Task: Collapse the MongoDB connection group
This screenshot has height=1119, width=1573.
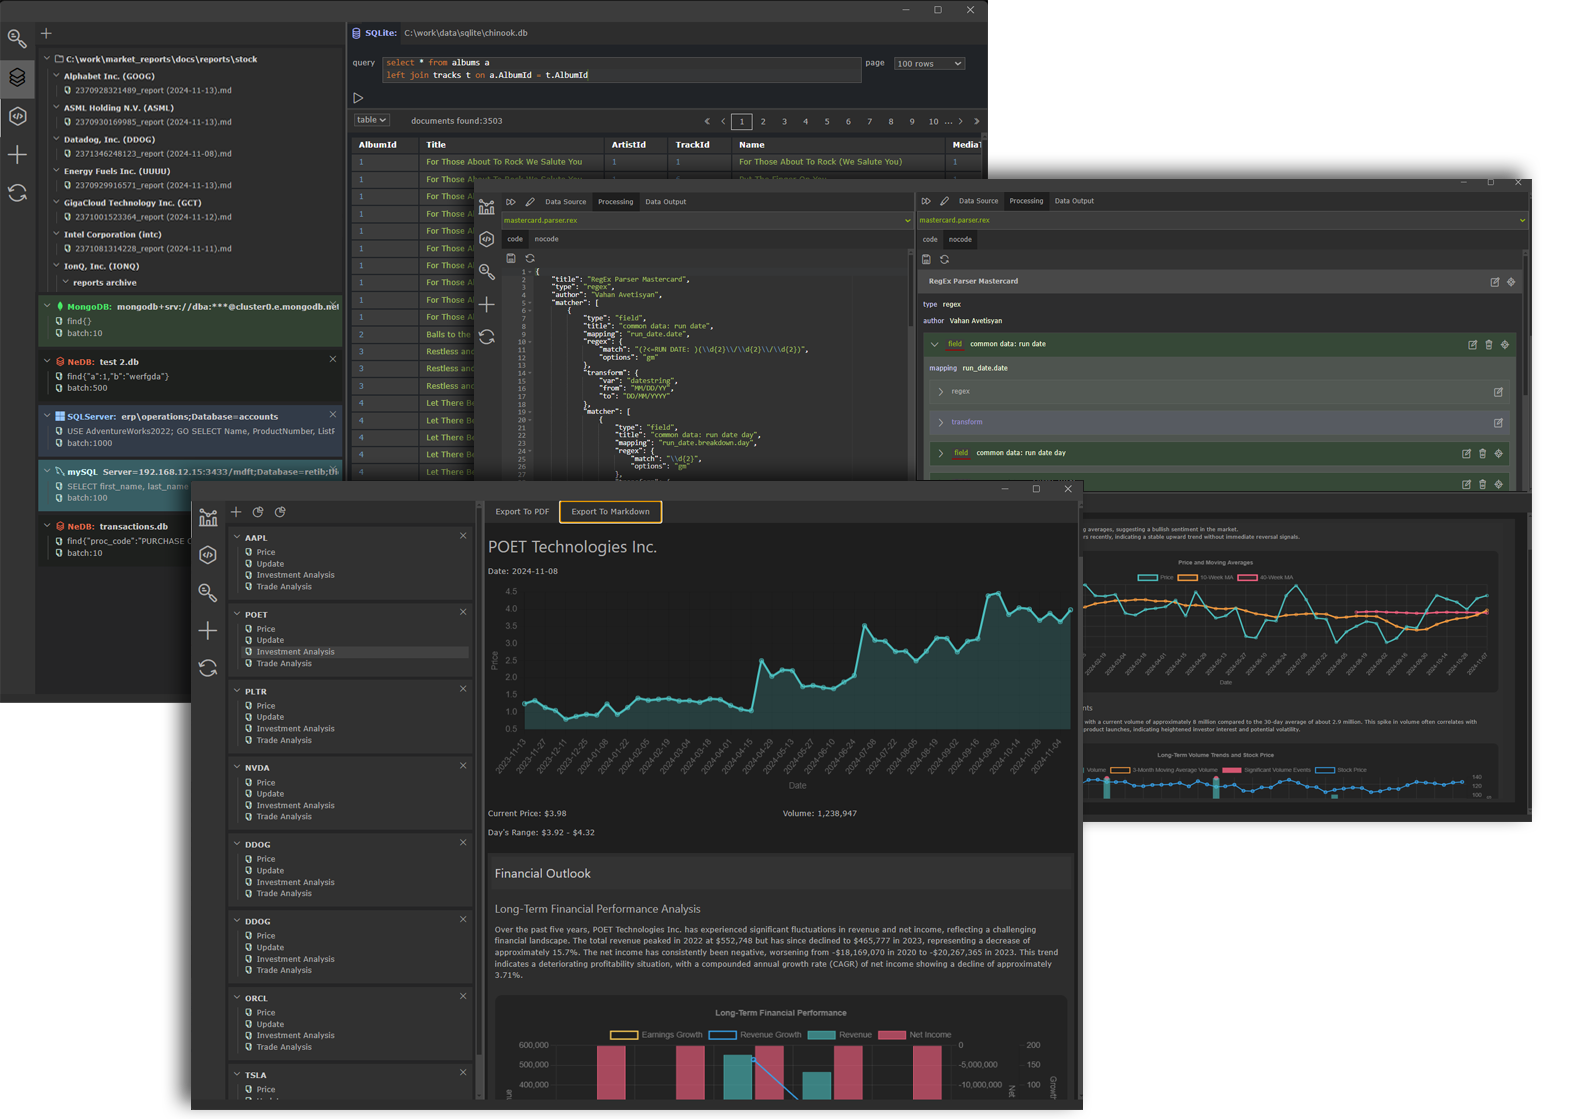Action: tap(47, 306)
